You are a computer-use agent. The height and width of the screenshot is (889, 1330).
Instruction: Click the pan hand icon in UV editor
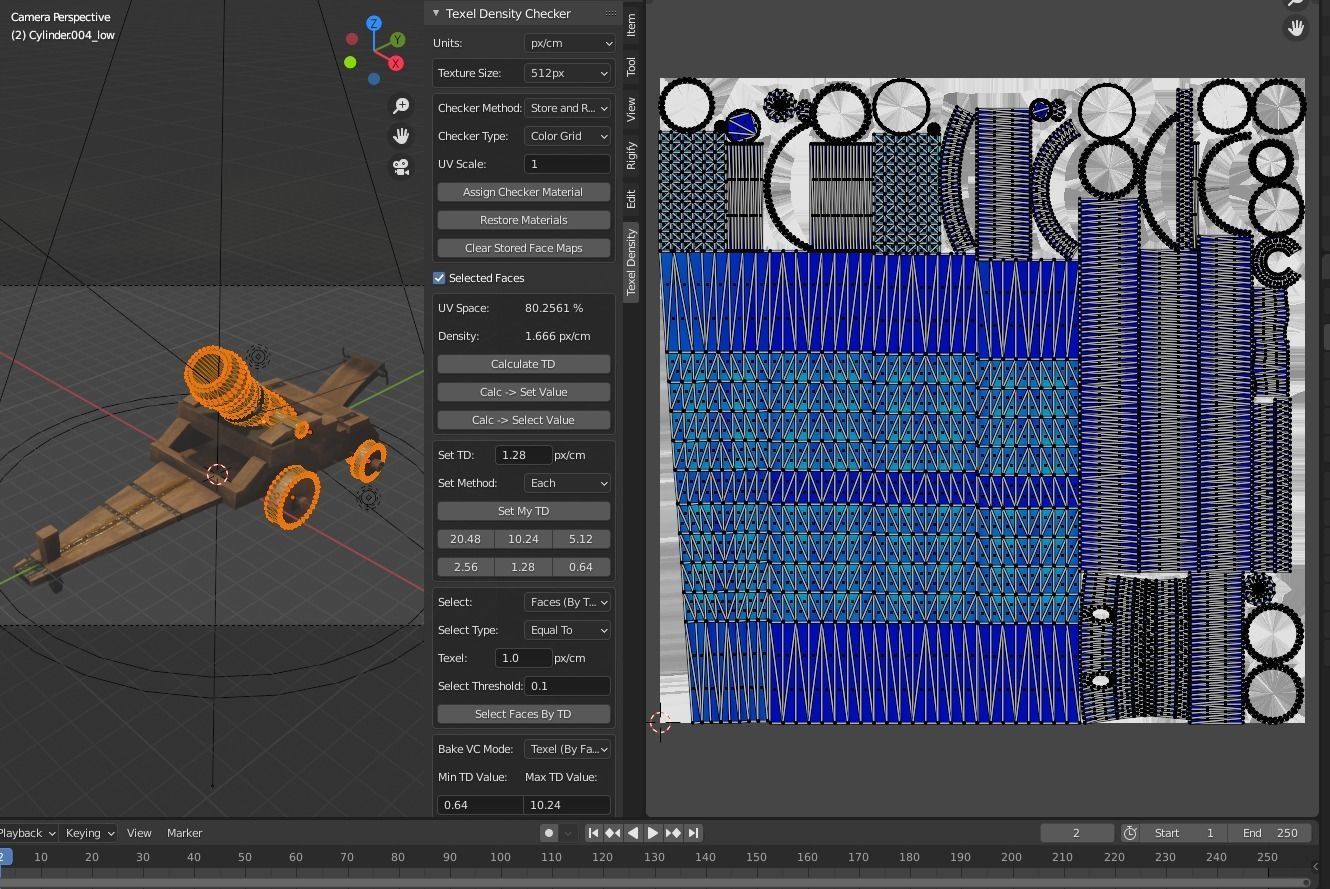pyautogui.click(x=1295, y=28)
